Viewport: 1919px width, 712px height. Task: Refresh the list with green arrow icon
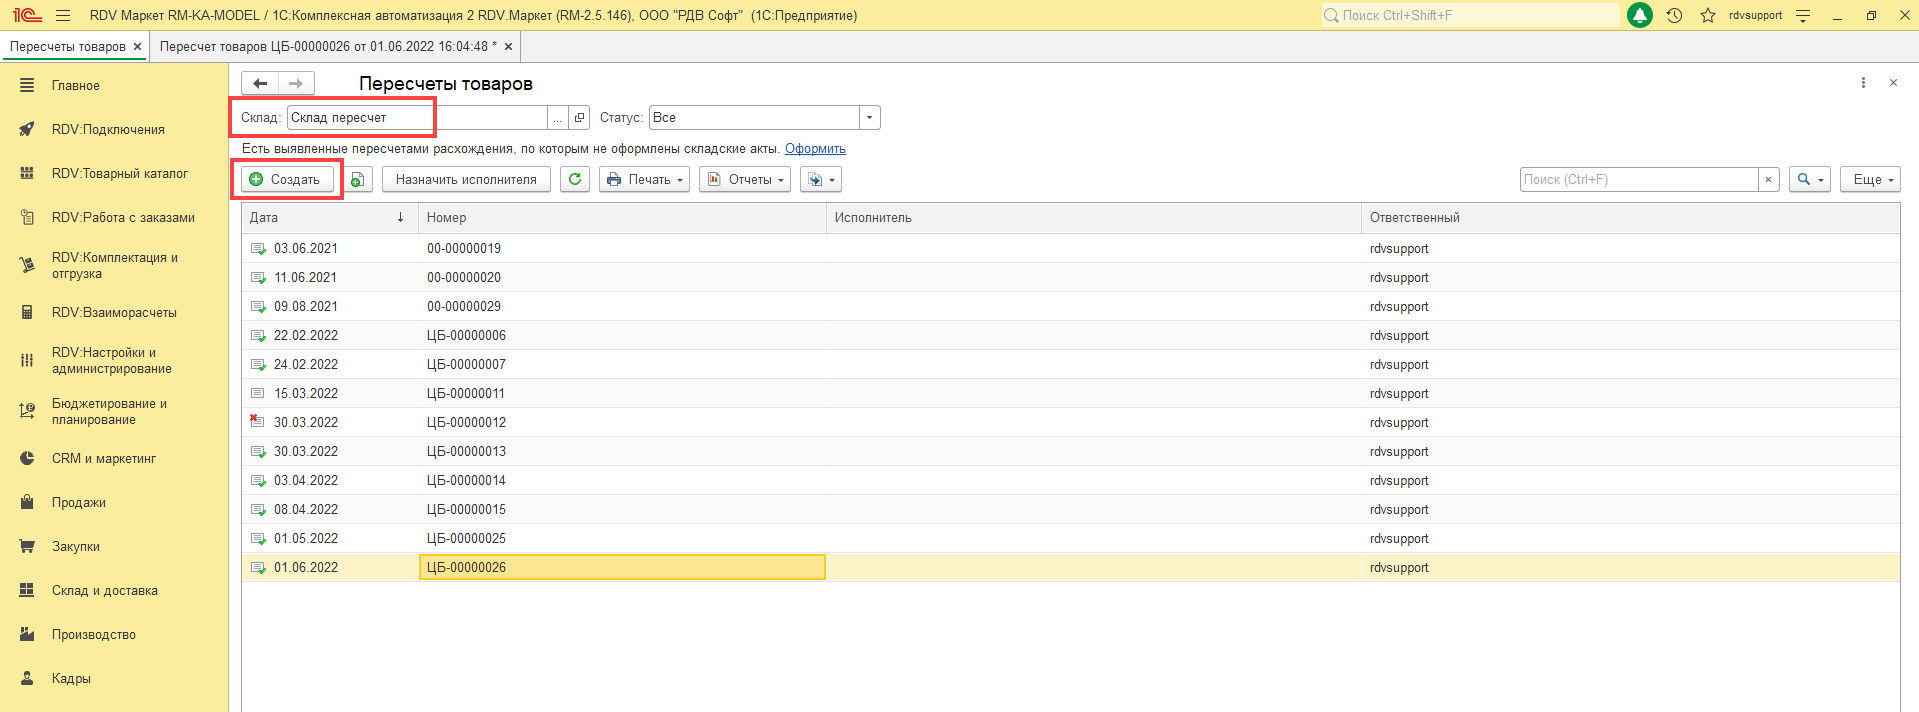575,179
